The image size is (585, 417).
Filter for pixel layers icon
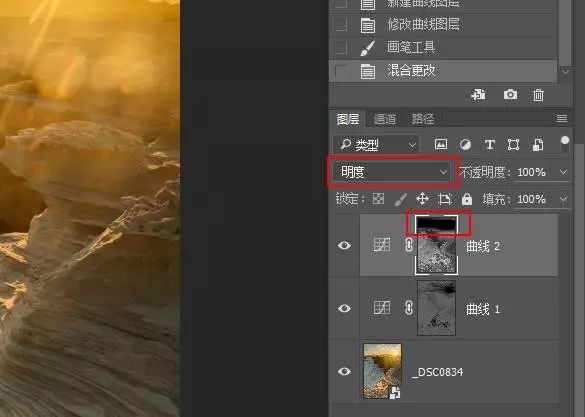pos(441,144)
